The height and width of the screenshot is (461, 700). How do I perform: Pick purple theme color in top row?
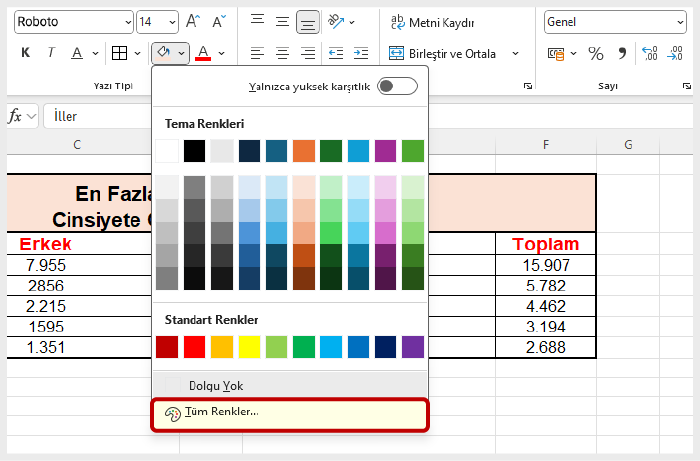pyautogui.click(x=385, y=151)
